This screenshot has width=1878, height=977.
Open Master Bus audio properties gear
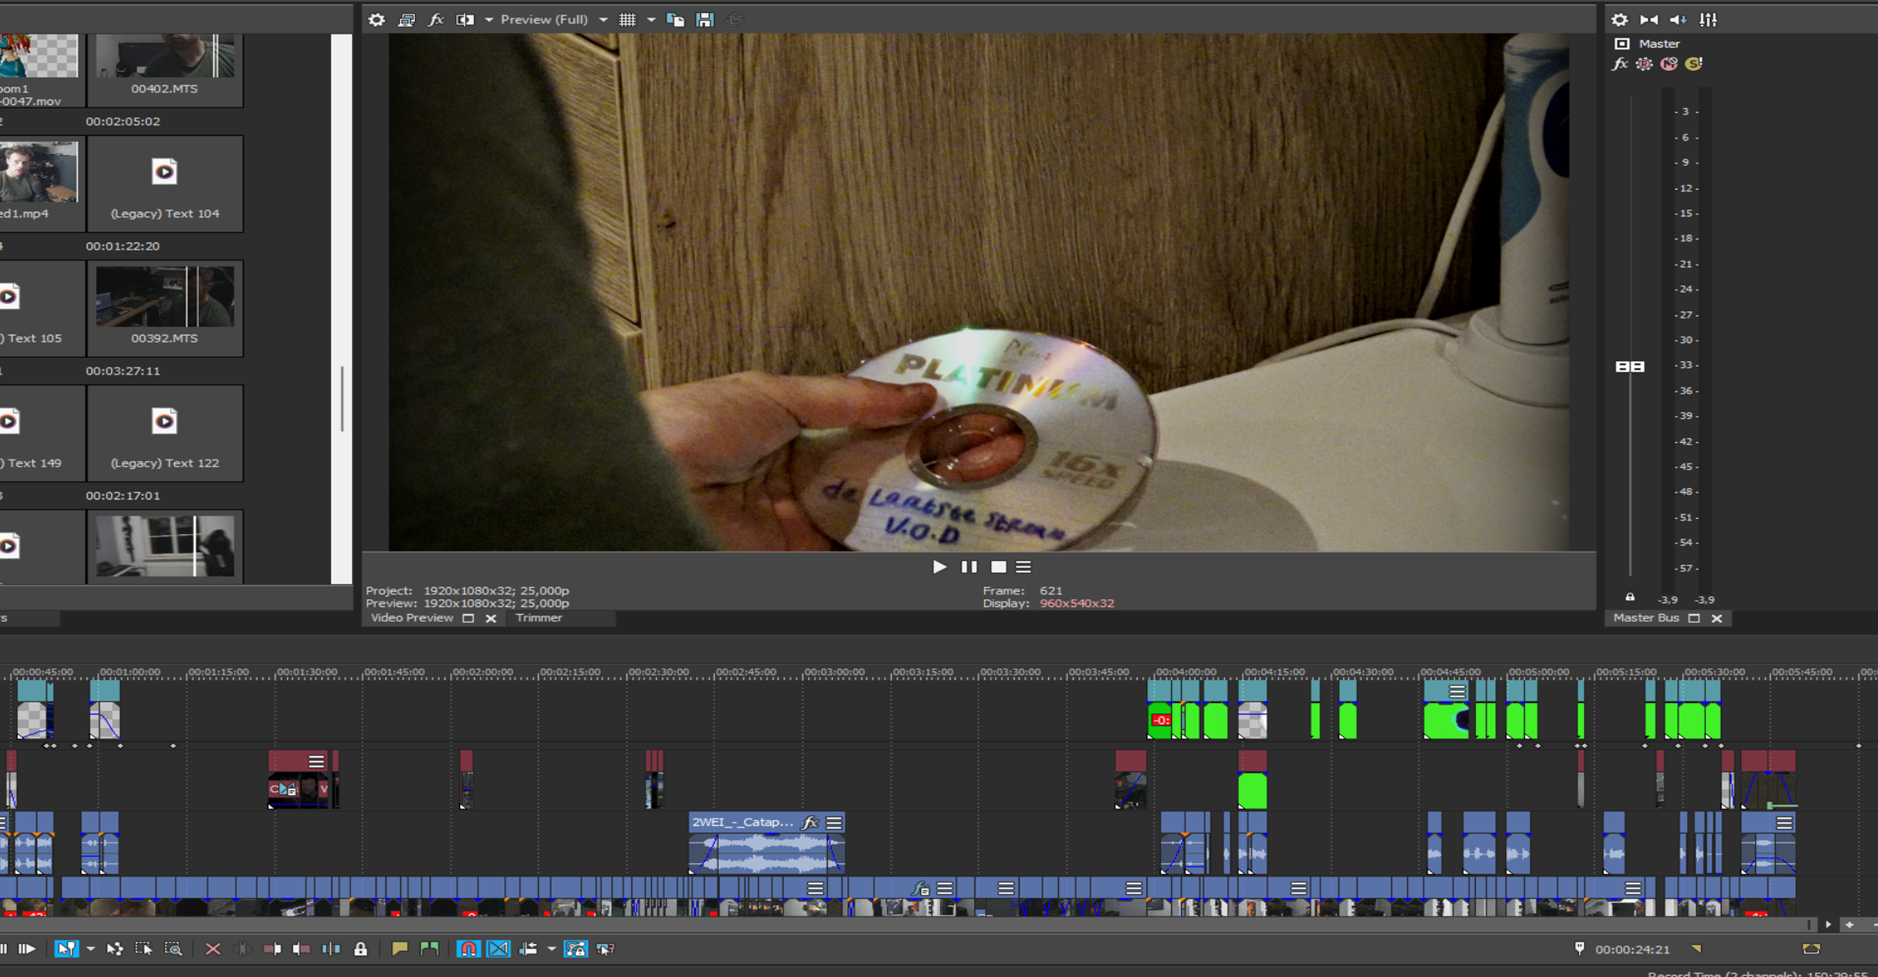pyautogui.click(x=1620, y=19)
